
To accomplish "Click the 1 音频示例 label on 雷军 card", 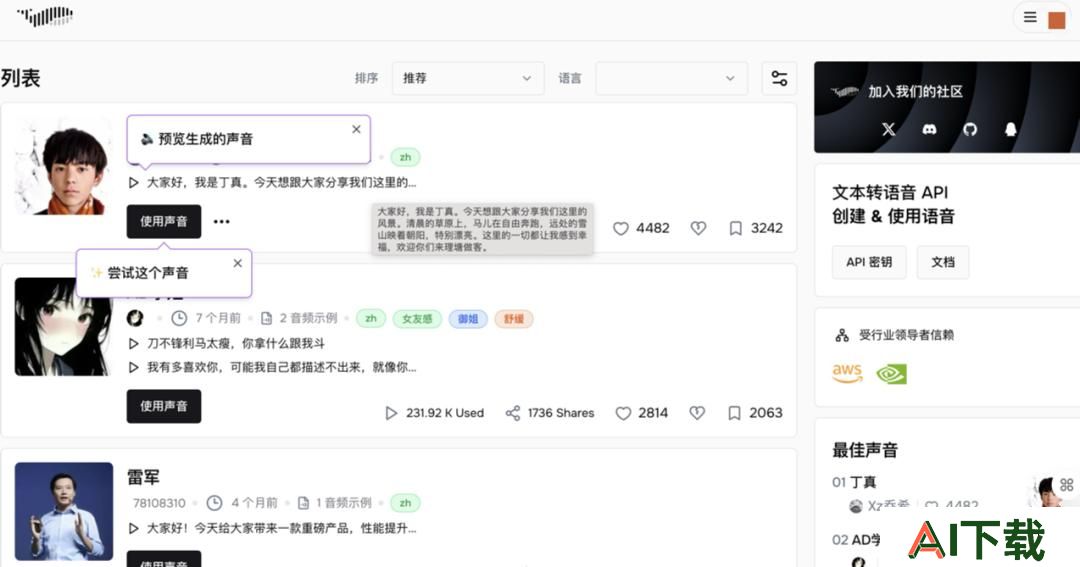I will [x=343, y=503].
